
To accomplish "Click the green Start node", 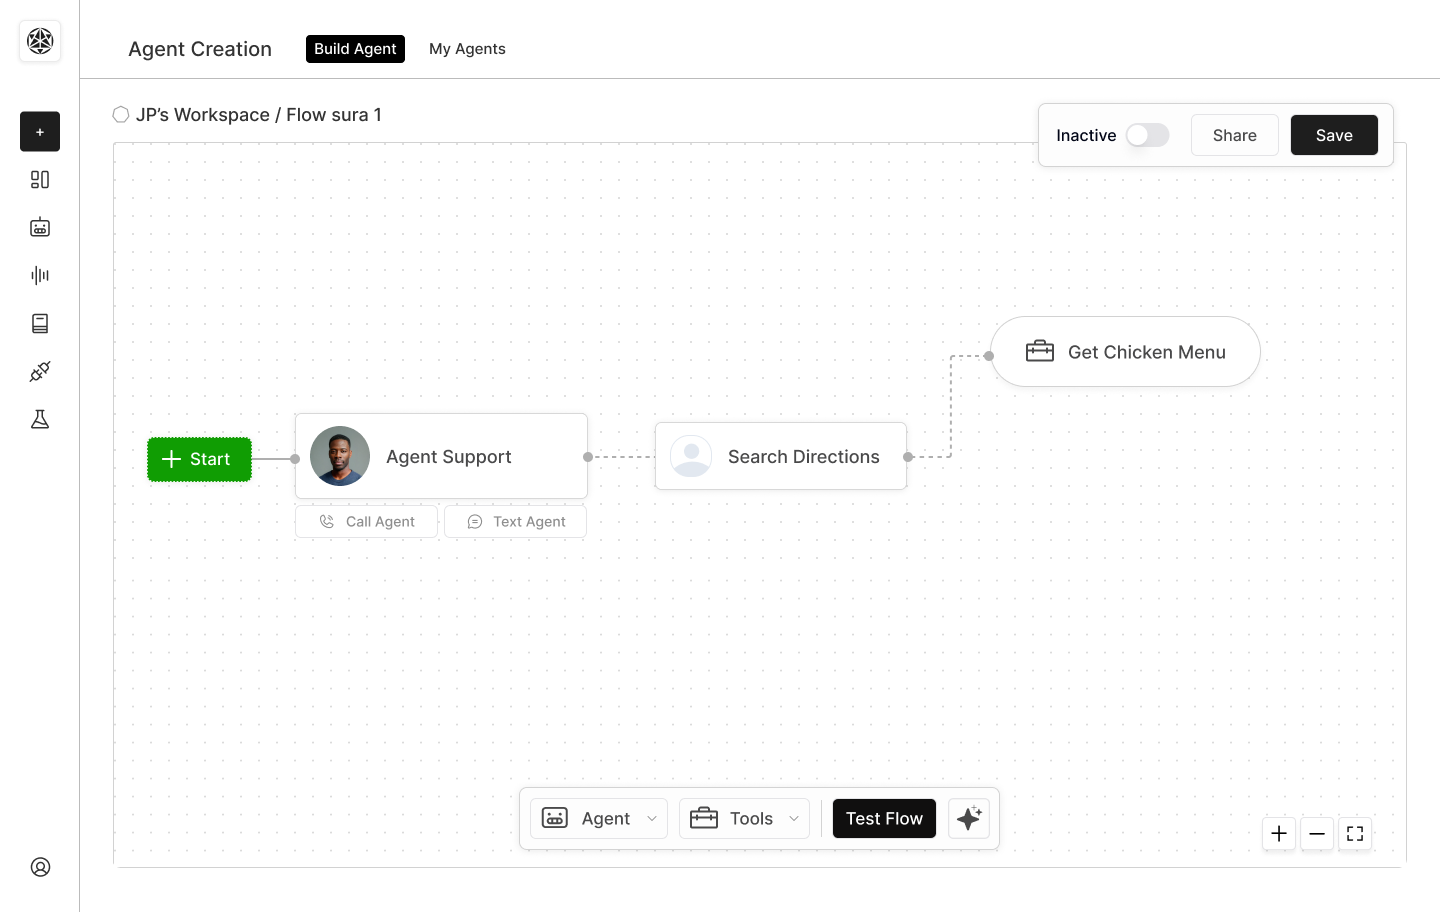I will [199, 459].
